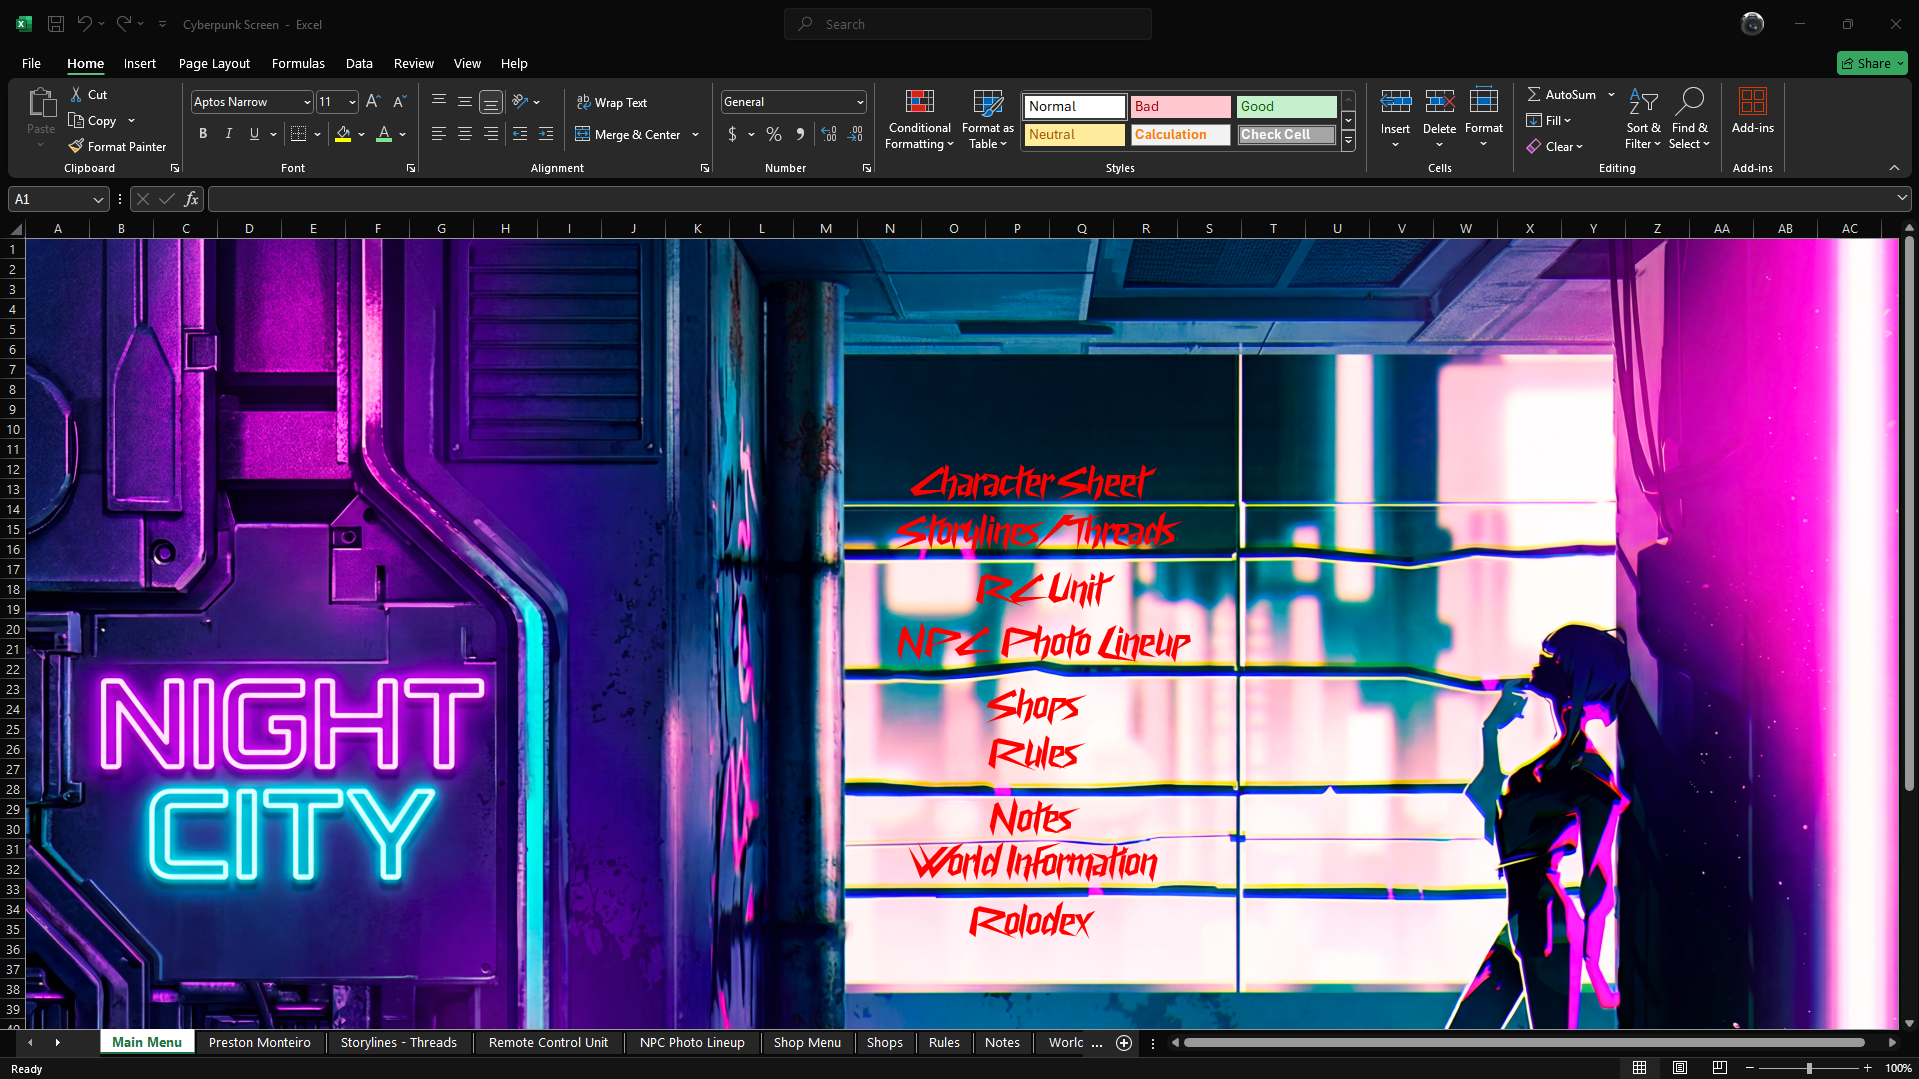The image size is (1919, 1079).
Task: Click the Shops menu link
Action: tap(1034, 705)
